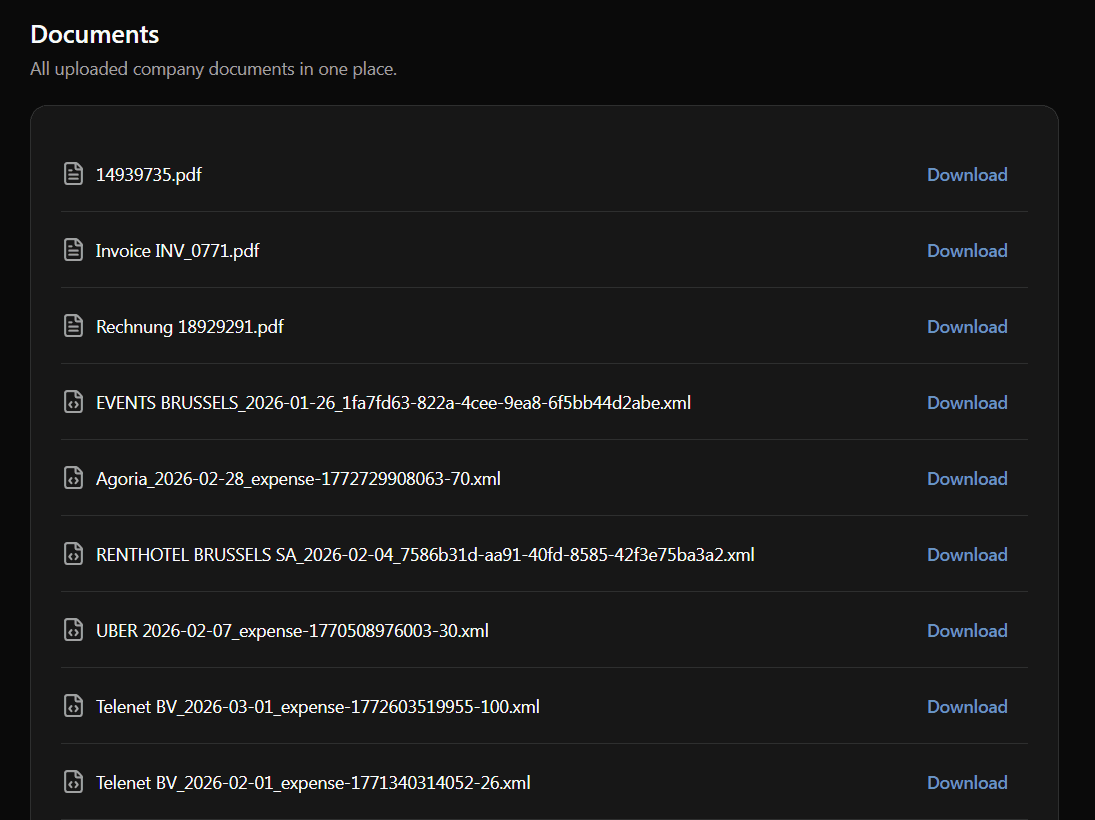
Task: Click the Agoria expense xml file name
Action: pyautogui.click(x=298, y=478)
